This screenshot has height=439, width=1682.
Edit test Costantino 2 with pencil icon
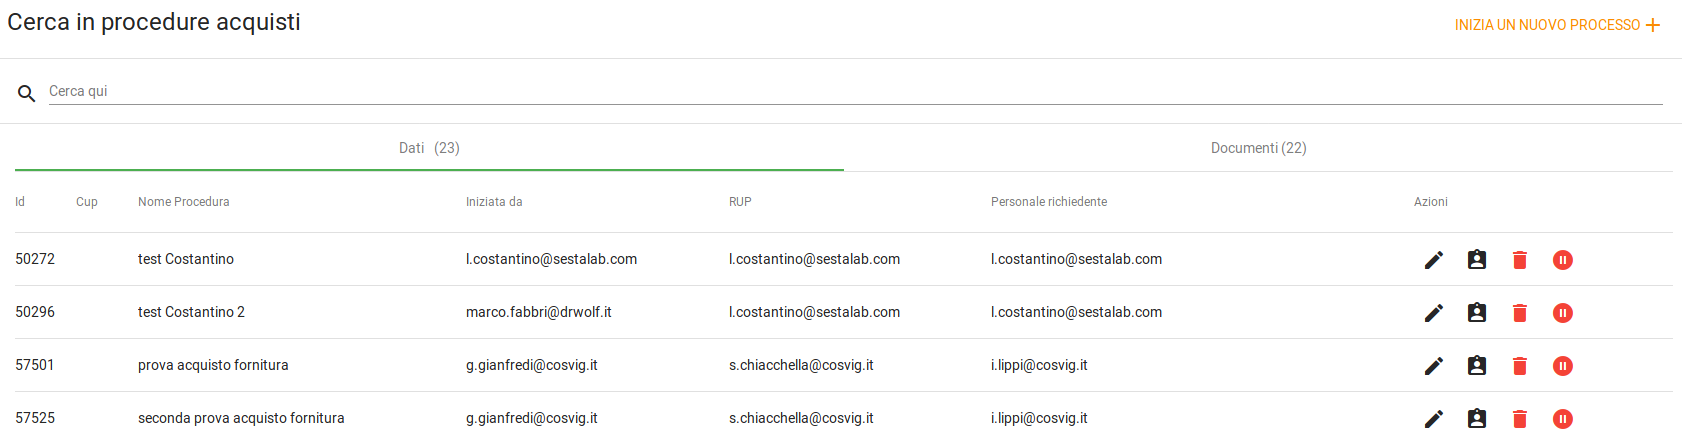pyautogui.click(x=1433, y=313)
